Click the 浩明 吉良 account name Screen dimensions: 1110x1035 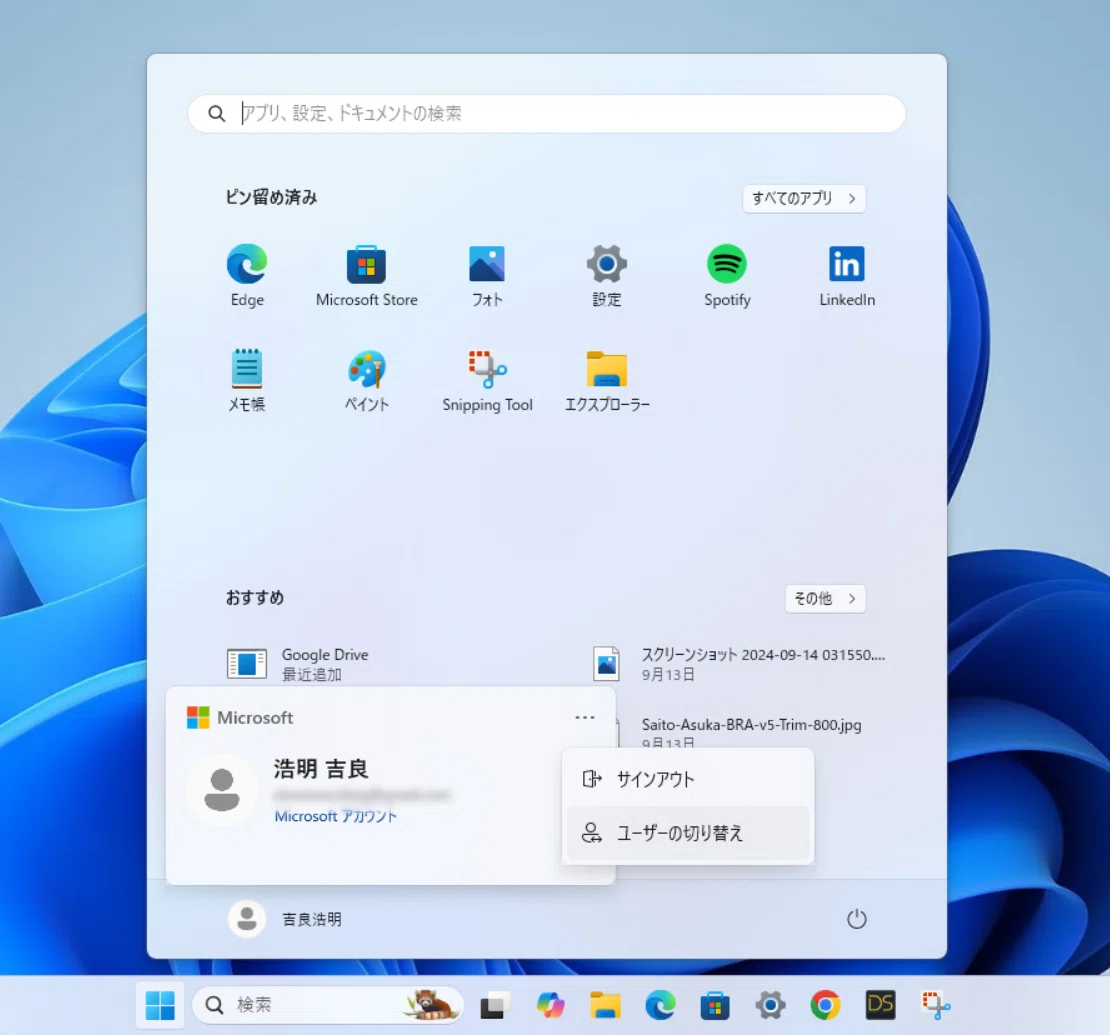321,770
